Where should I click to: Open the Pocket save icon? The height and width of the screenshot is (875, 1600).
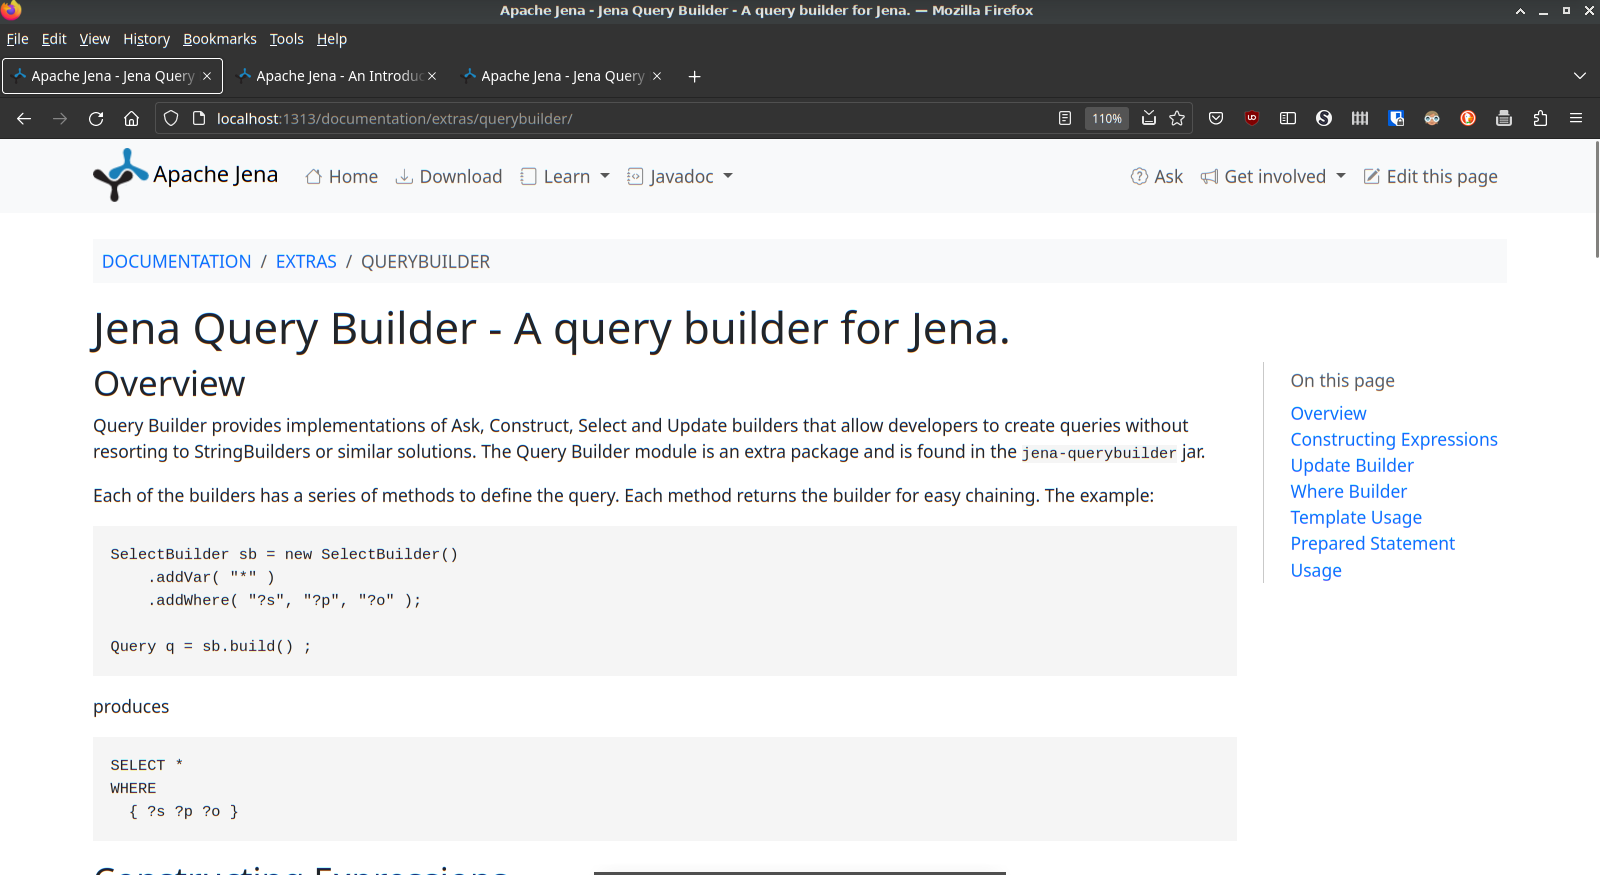tap(1216, 118)
